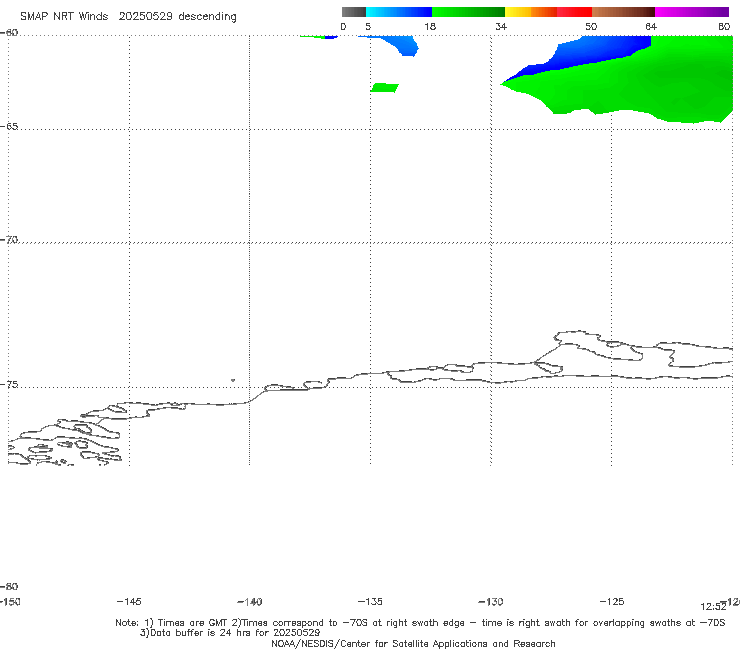Click the latitude label '-75'
The image size is (740, 650).
[x=9, y=385]
